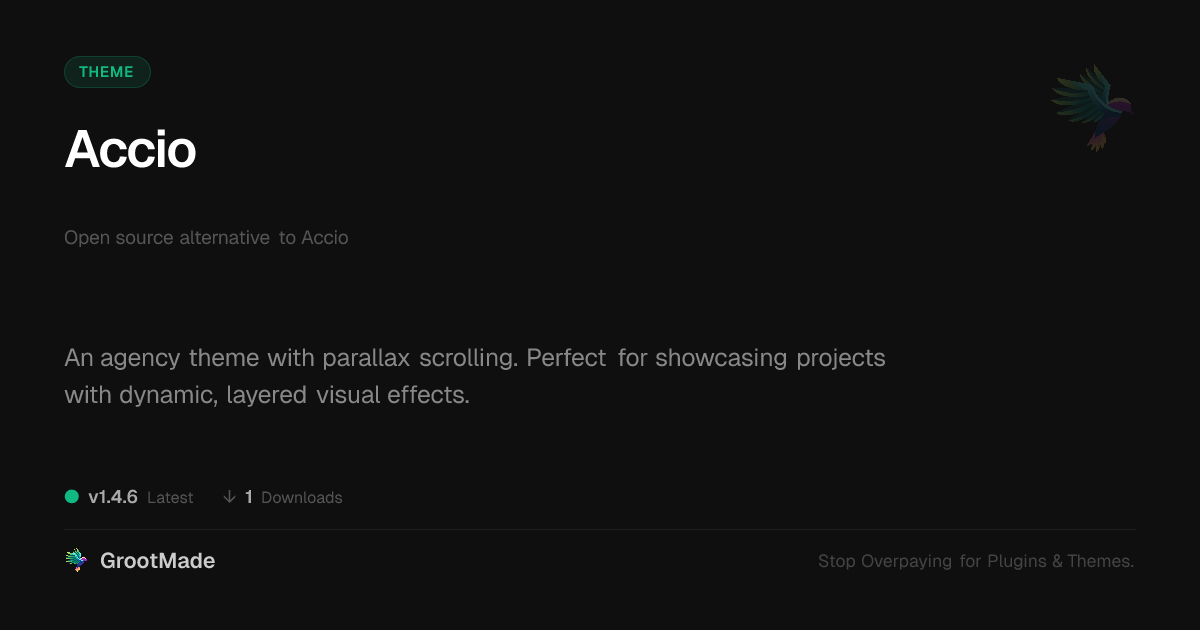The height and width of the screenshot is (630, 1200).
Task: Open the GrootMade brand name
Action: click(x=158, y=561)
